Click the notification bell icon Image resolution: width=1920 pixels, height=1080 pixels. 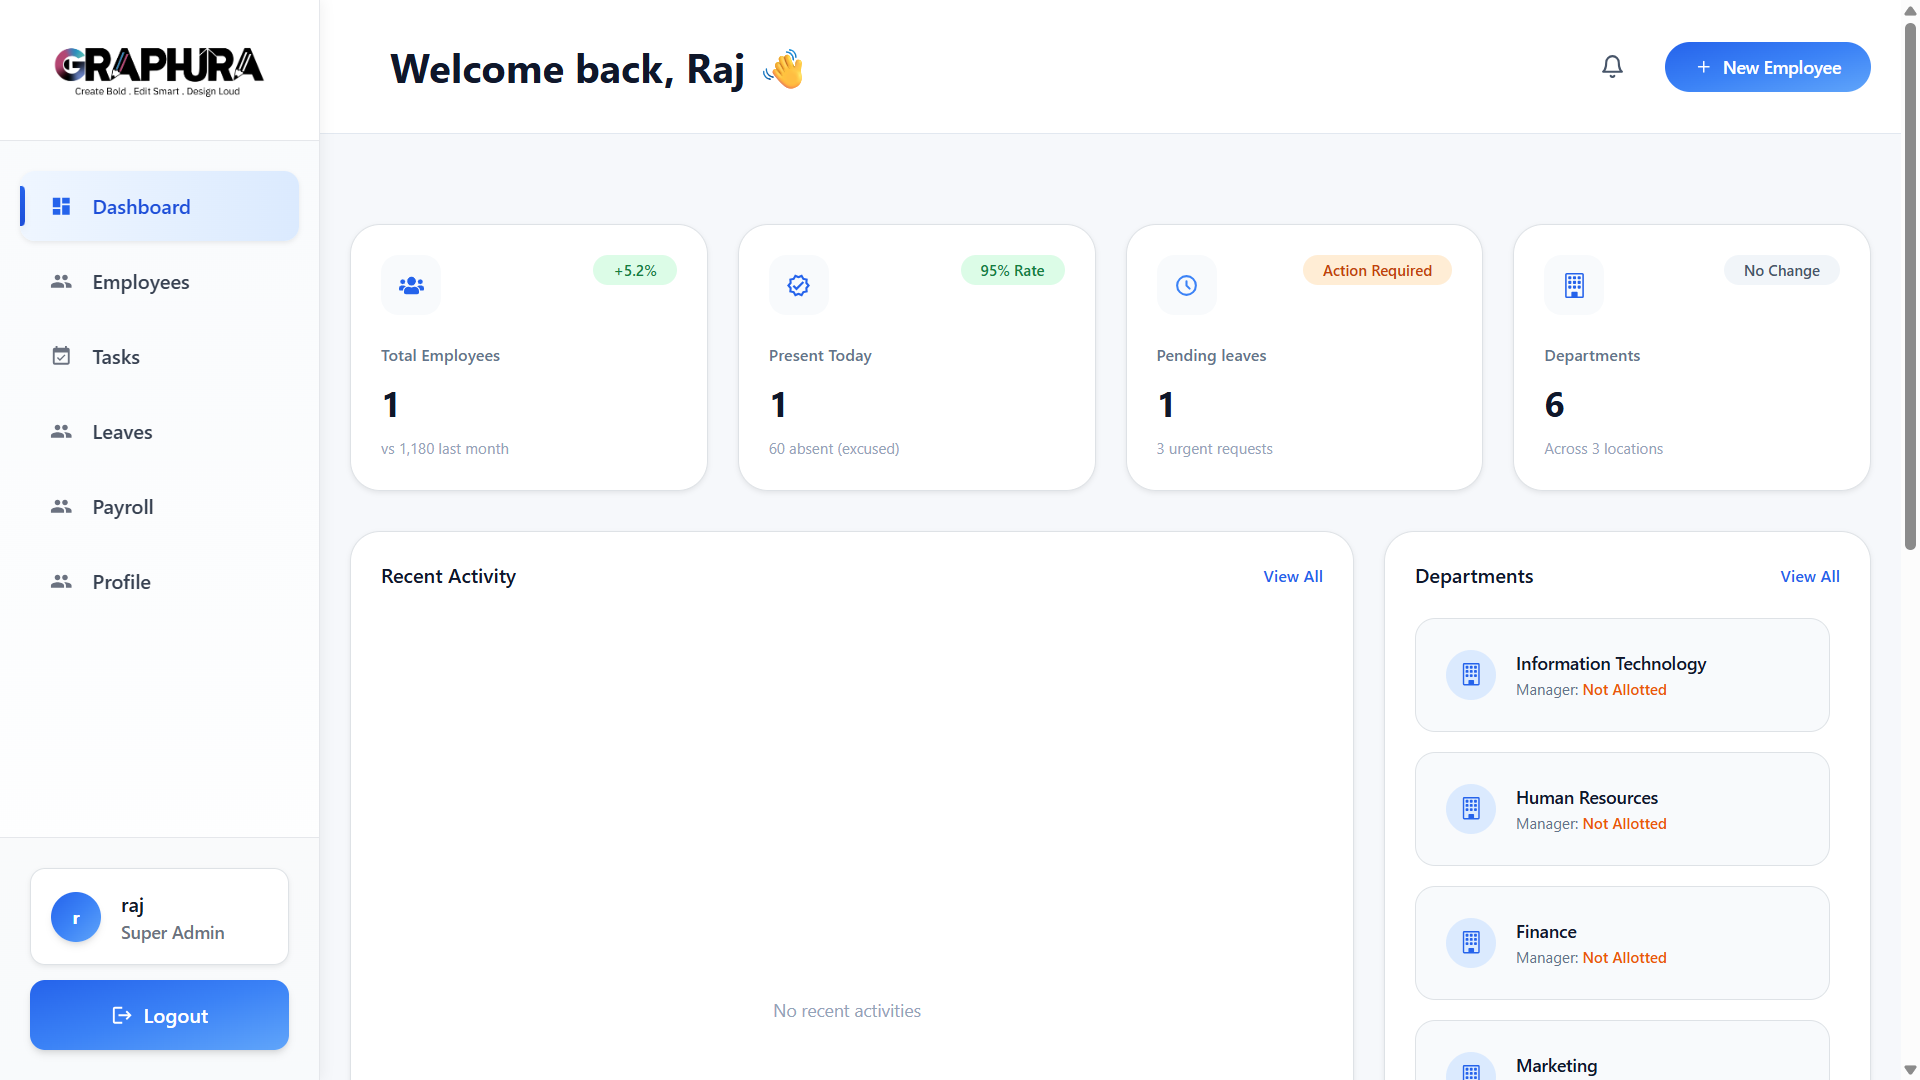pos(1612,66)
